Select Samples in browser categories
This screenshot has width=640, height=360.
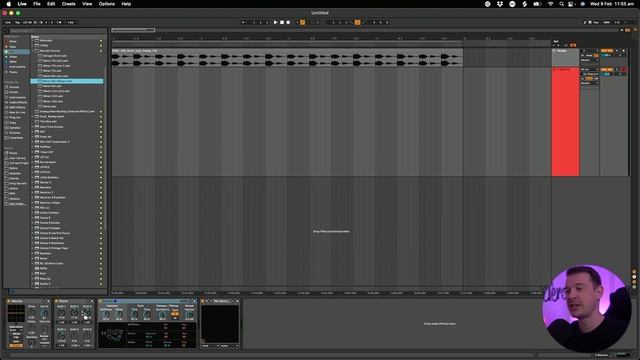tap(15, 128)
